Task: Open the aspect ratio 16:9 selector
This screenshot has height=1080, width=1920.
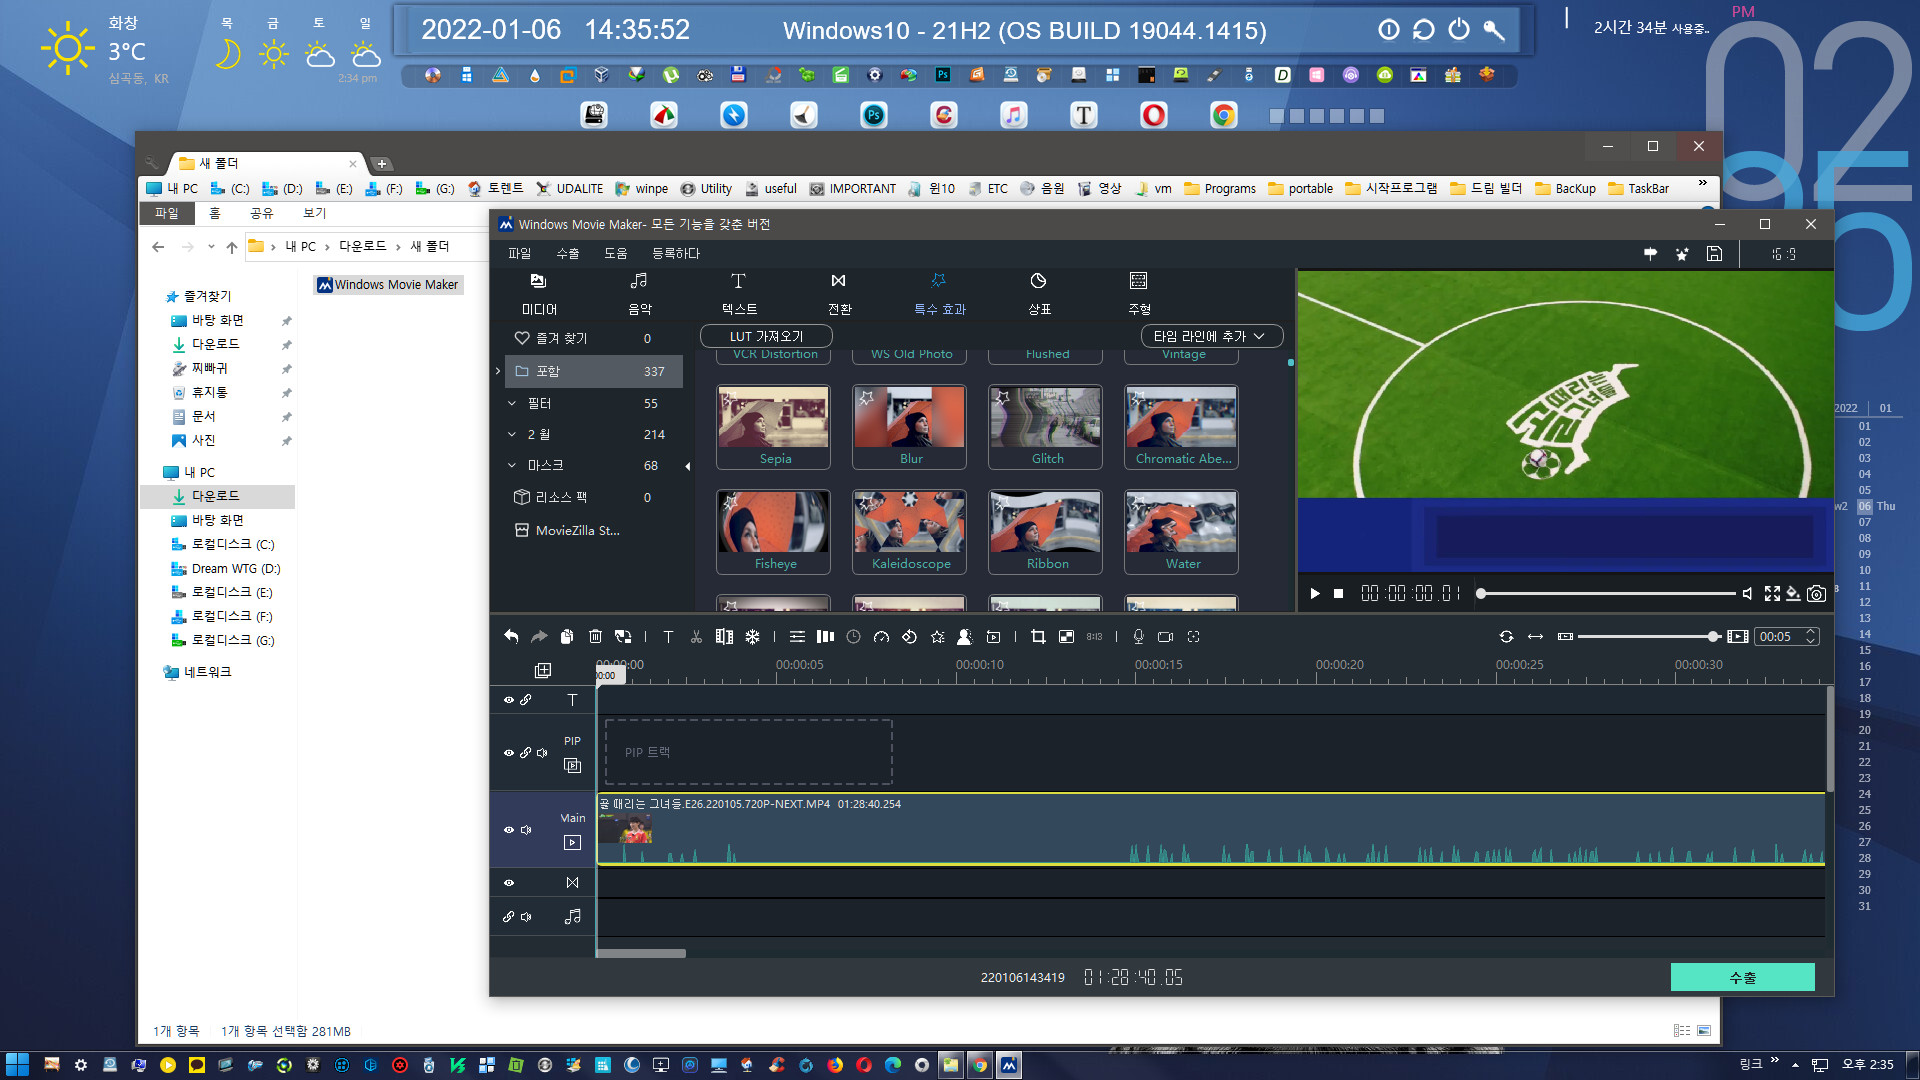Action: tap(1784, 254)
